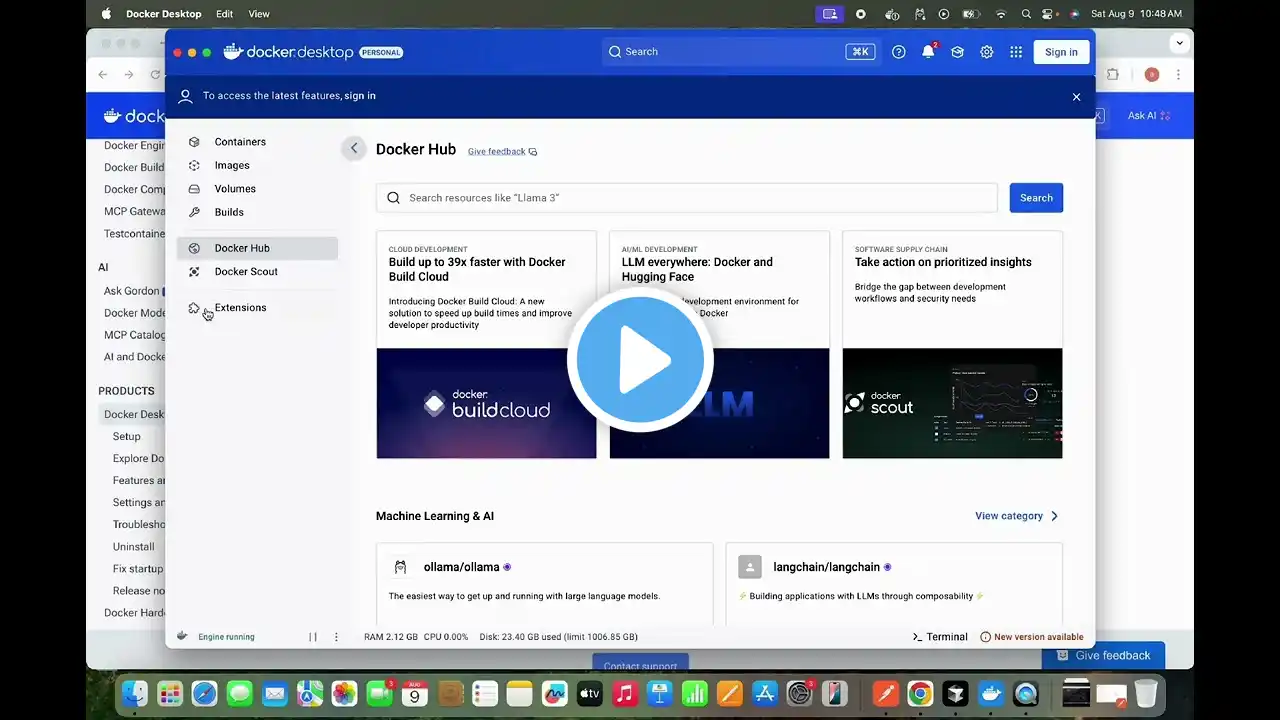Click the help question mark icon
1280x720 pixels.
pos(899,52)
